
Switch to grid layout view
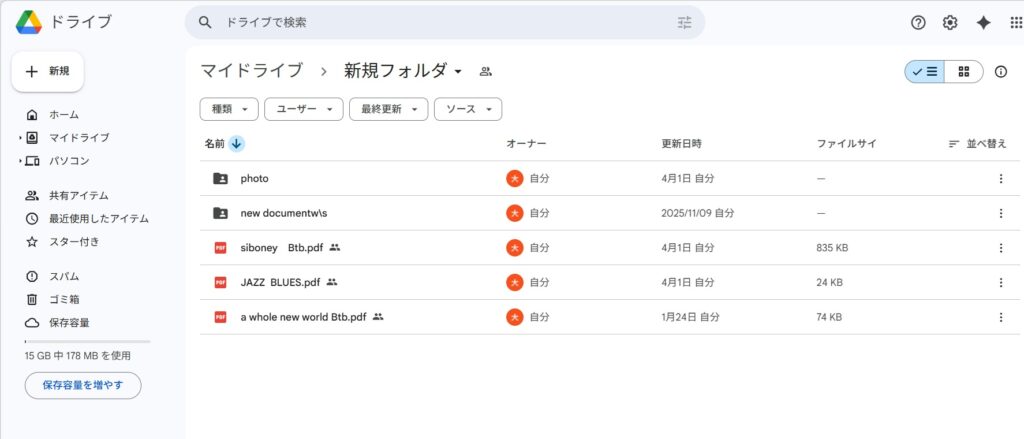[x=964, y=71]
